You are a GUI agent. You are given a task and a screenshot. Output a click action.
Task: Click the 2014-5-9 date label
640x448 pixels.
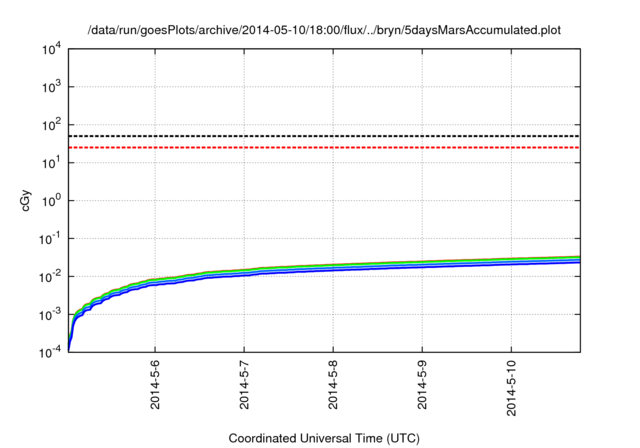tap(422, 384)
